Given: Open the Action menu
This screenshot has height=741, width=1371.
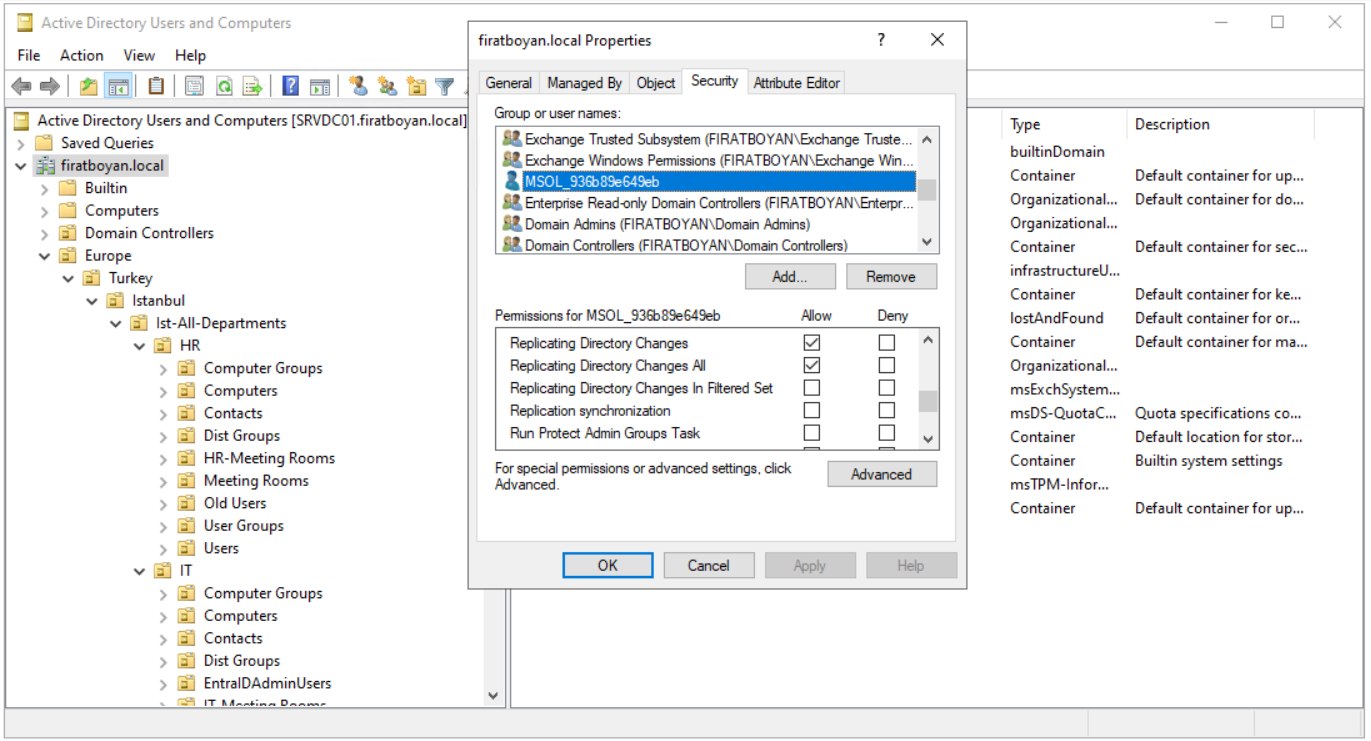Looking at the screenshot, I should pyautogui.click(x=82, y=55).
